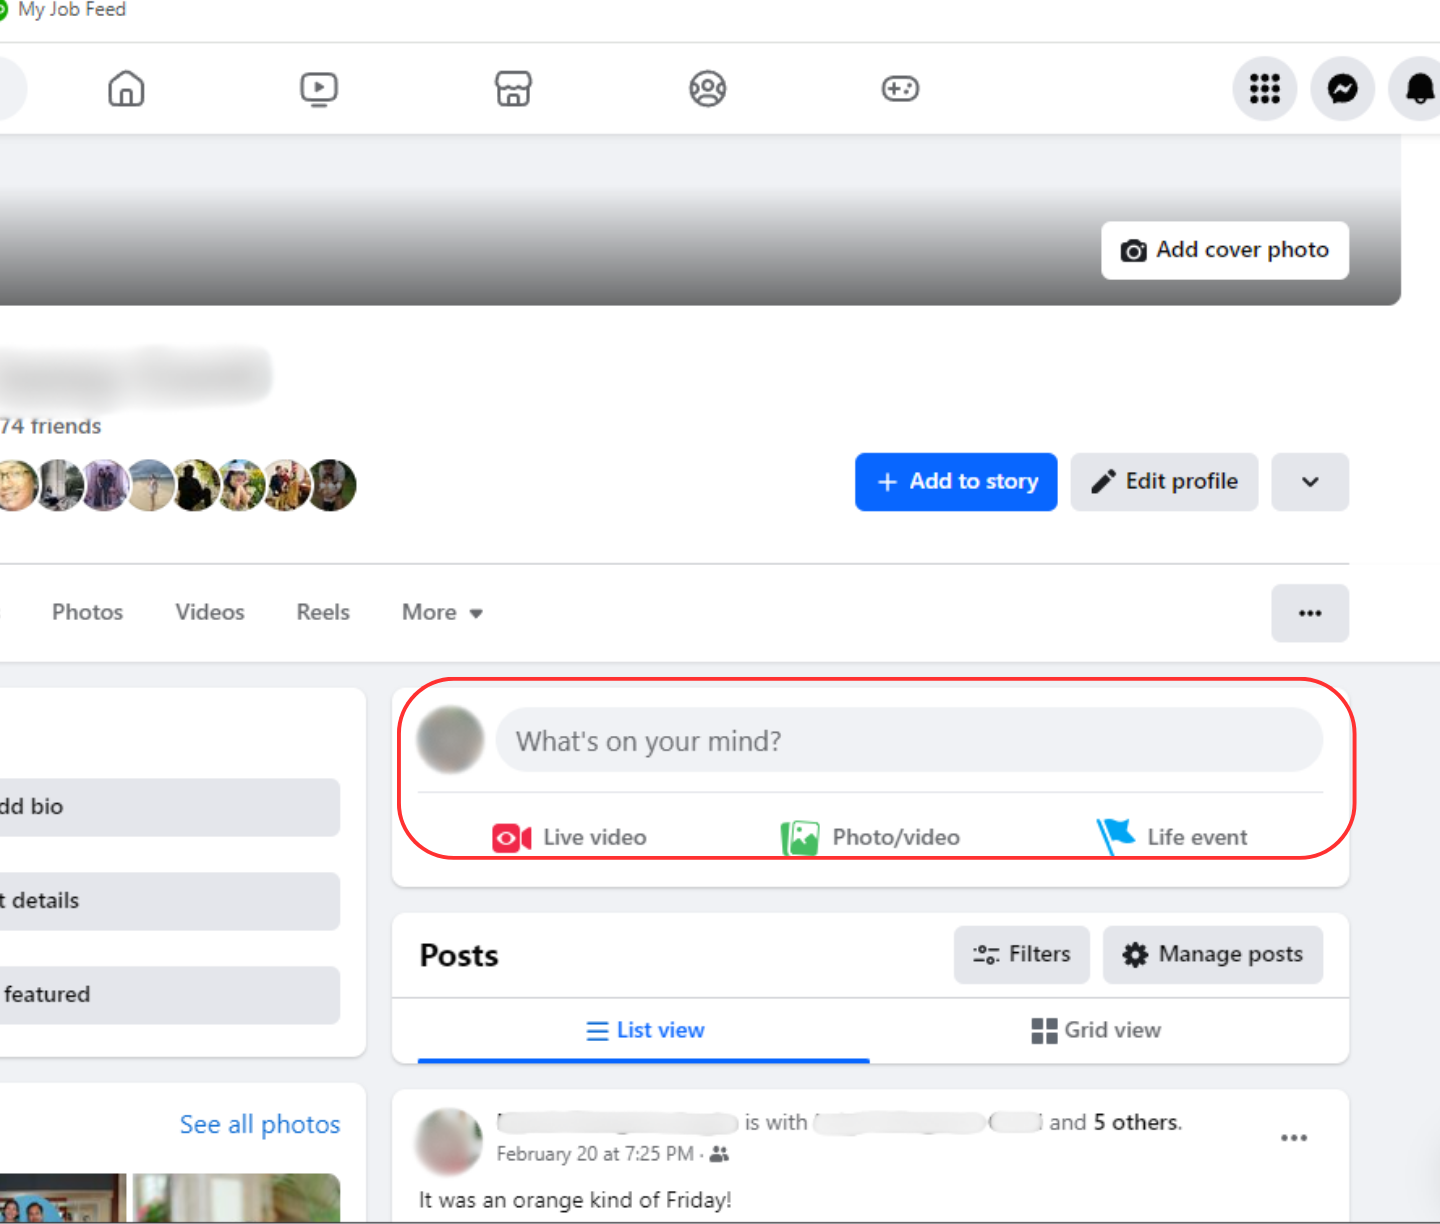
Task: Click the composer profile avatar
Action: (x=450, y=740)
